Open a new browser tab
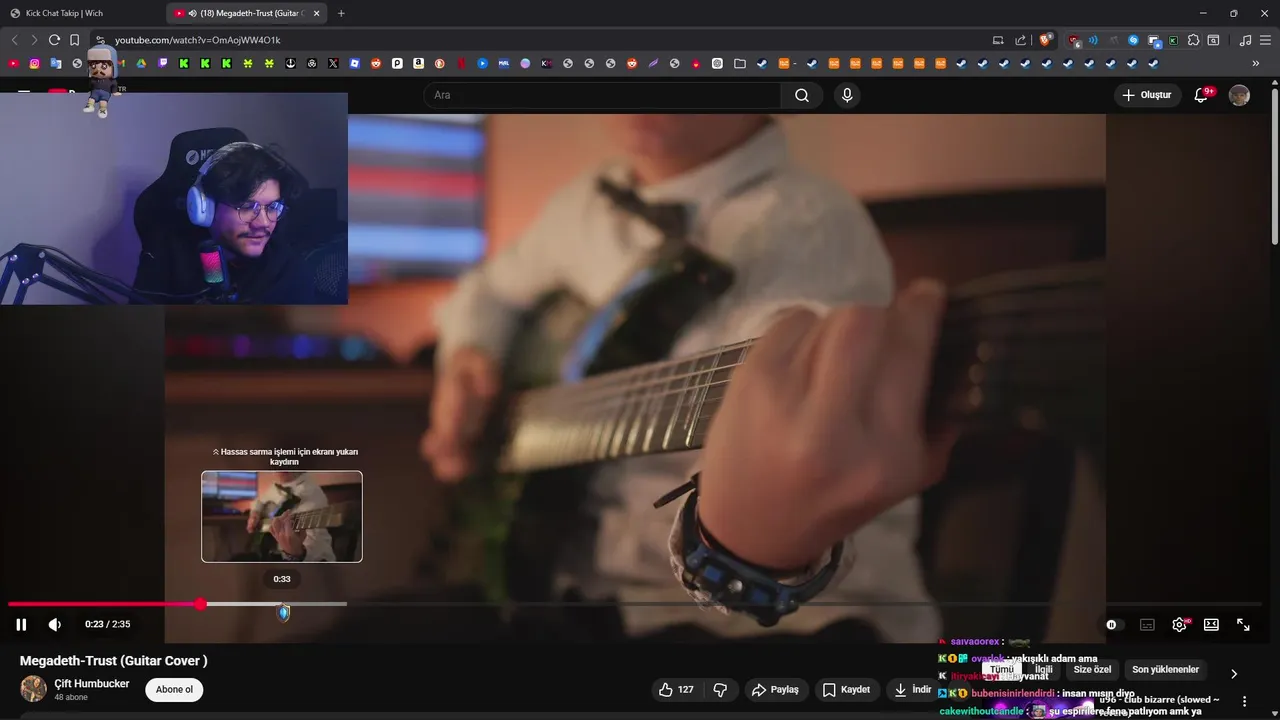 tap(341, 13)
